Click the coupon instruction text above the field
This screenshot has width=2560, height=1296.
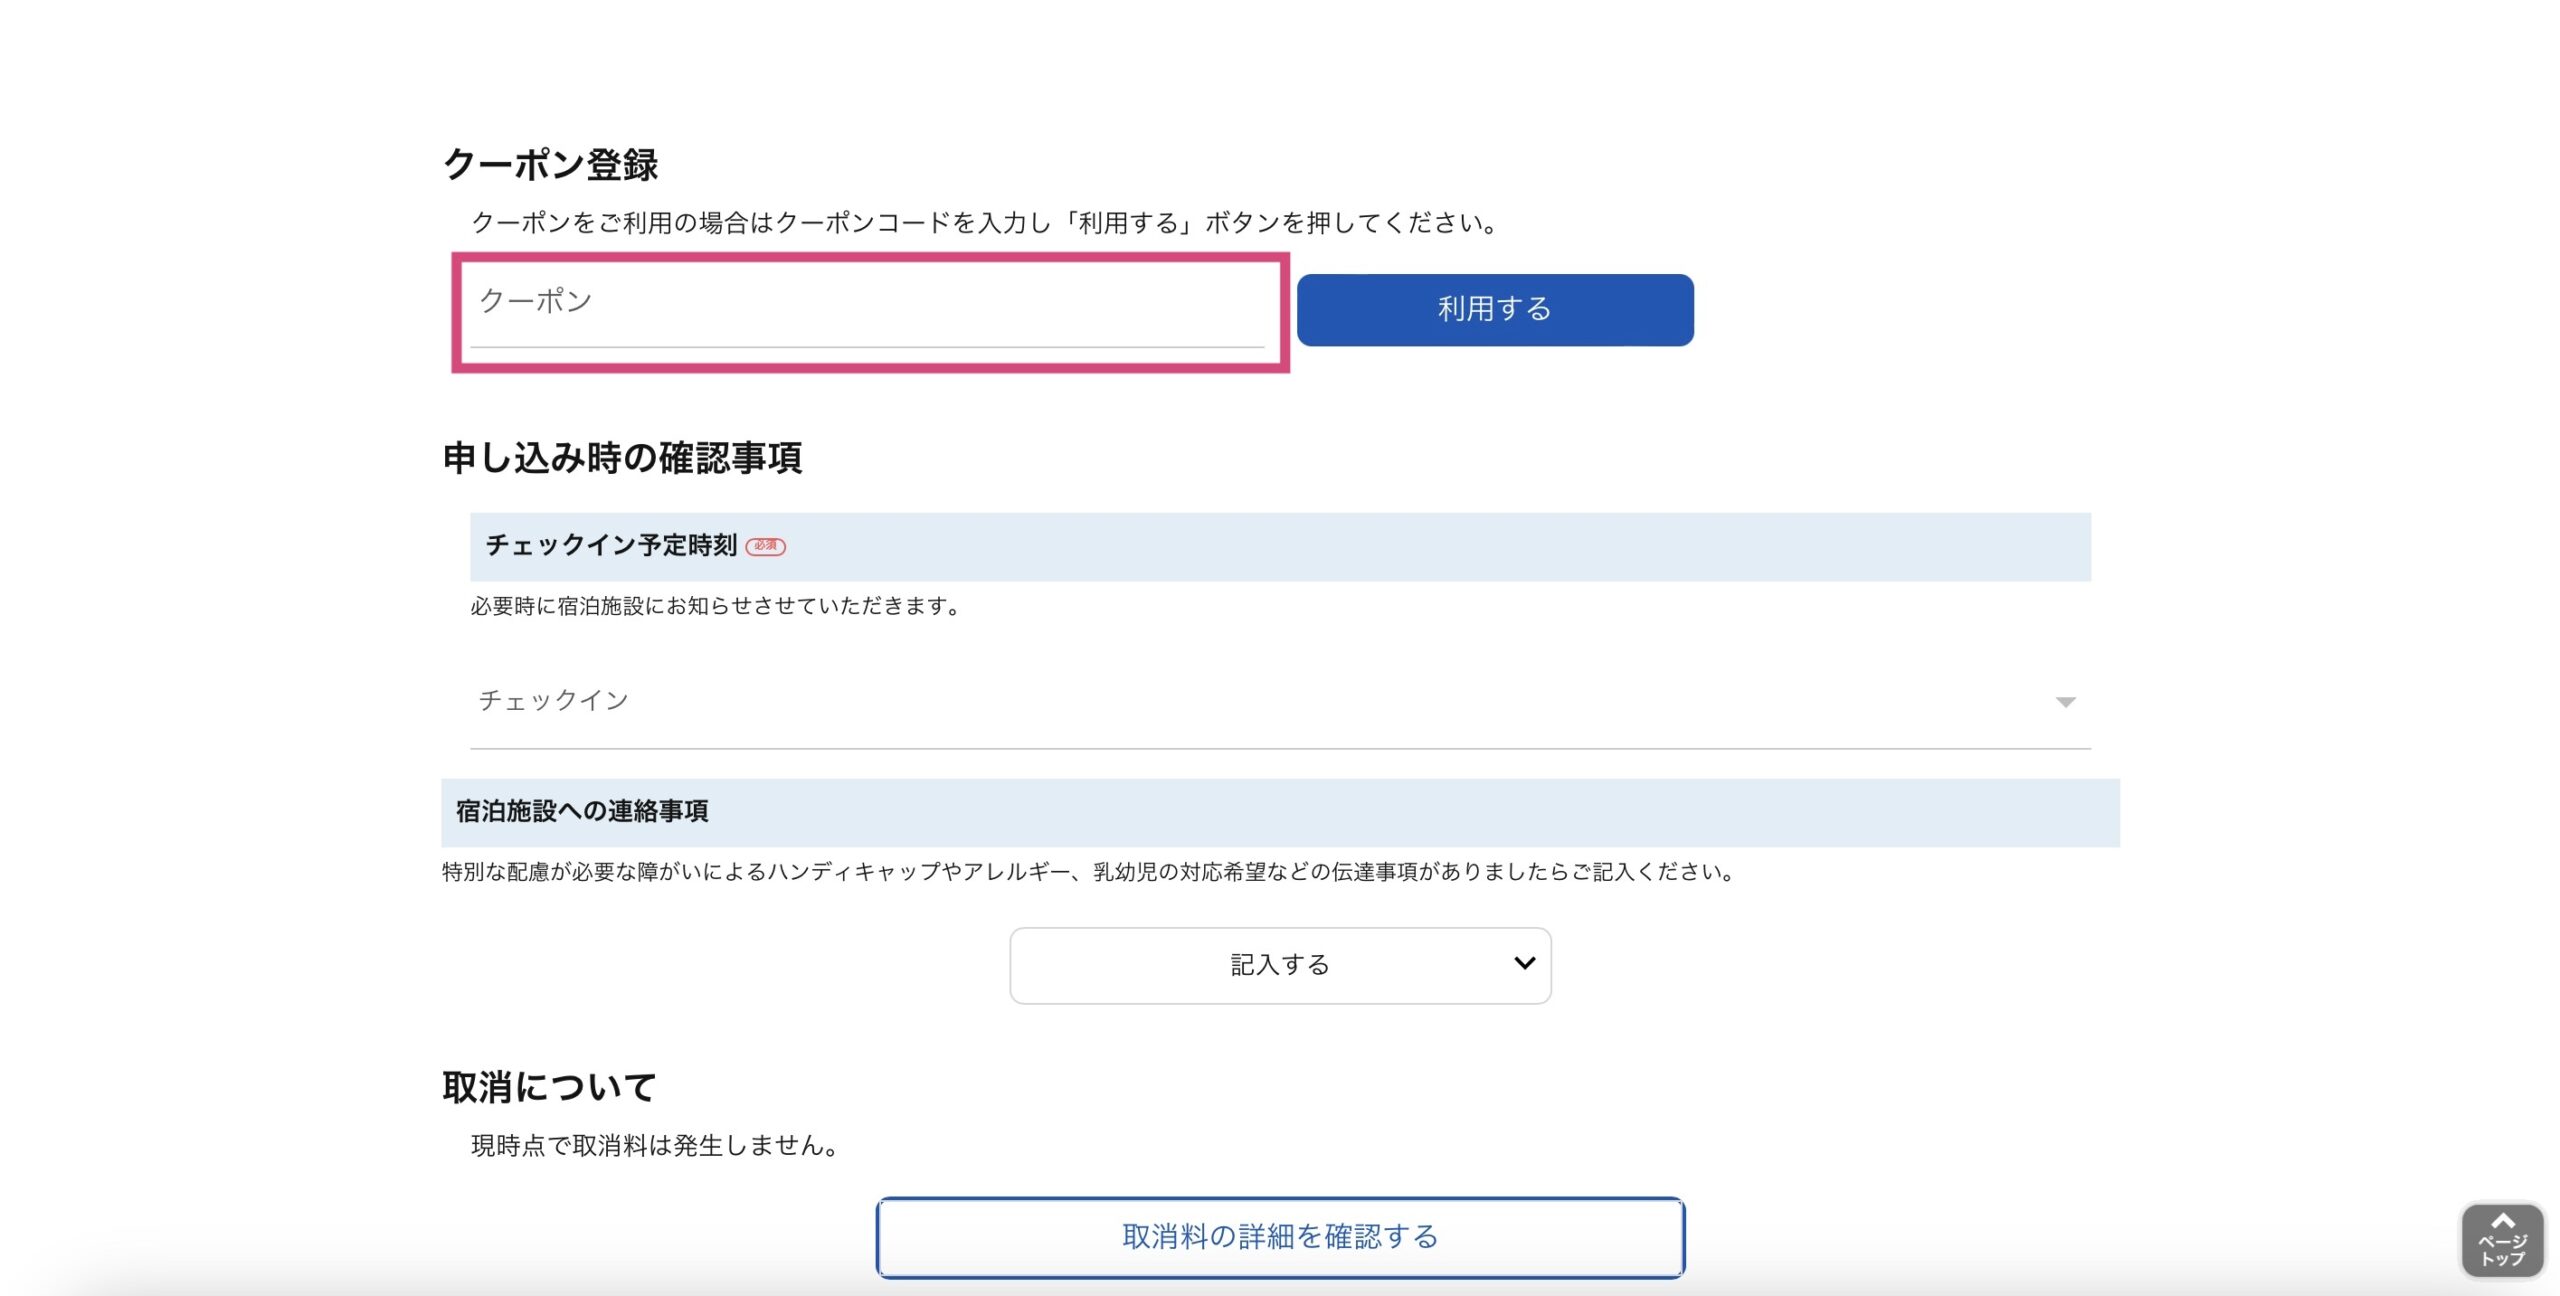point(984,222)
